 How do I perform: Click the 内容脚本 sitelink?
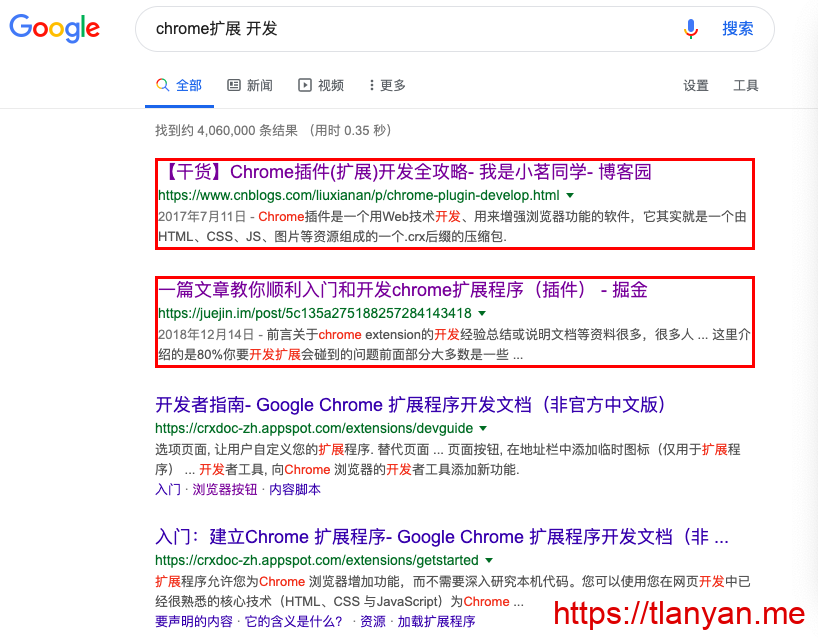(x=295, y=490)
